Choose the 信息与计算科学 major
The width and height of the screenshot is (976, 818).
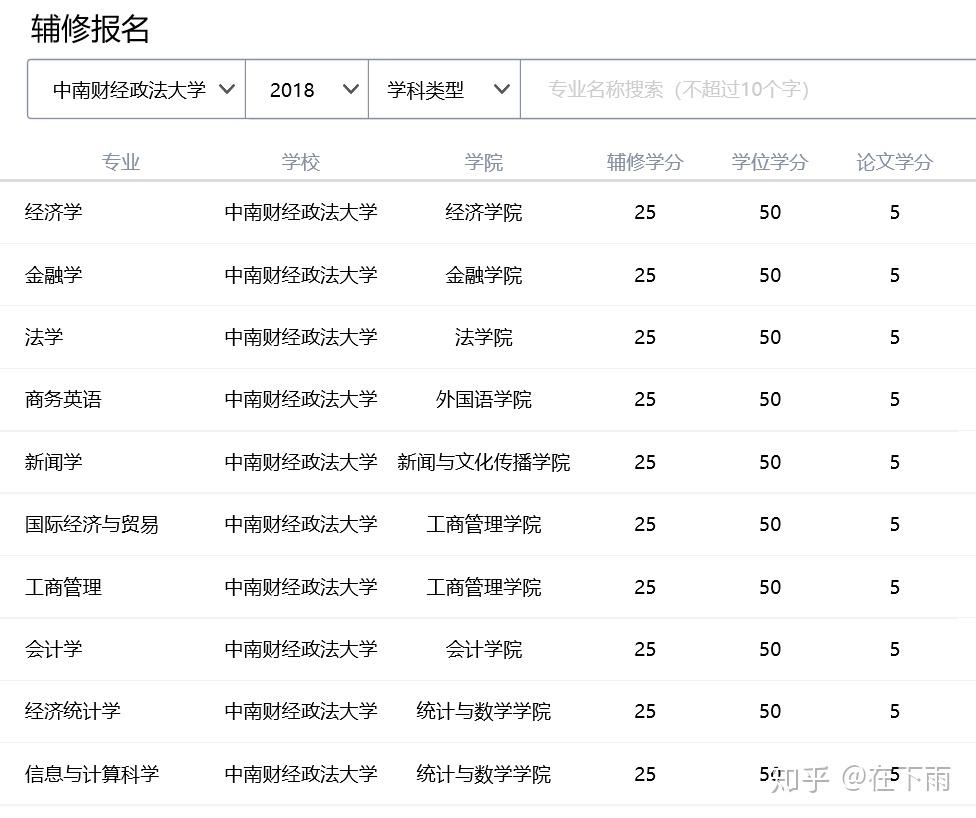coord(92,774)
